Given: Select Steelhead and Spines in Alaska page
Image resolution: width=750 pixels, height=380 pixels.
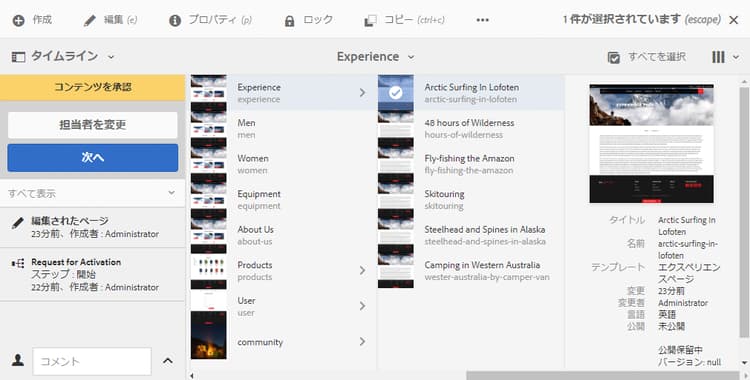Looking at the screenshot, I should (x=471, y=235).
